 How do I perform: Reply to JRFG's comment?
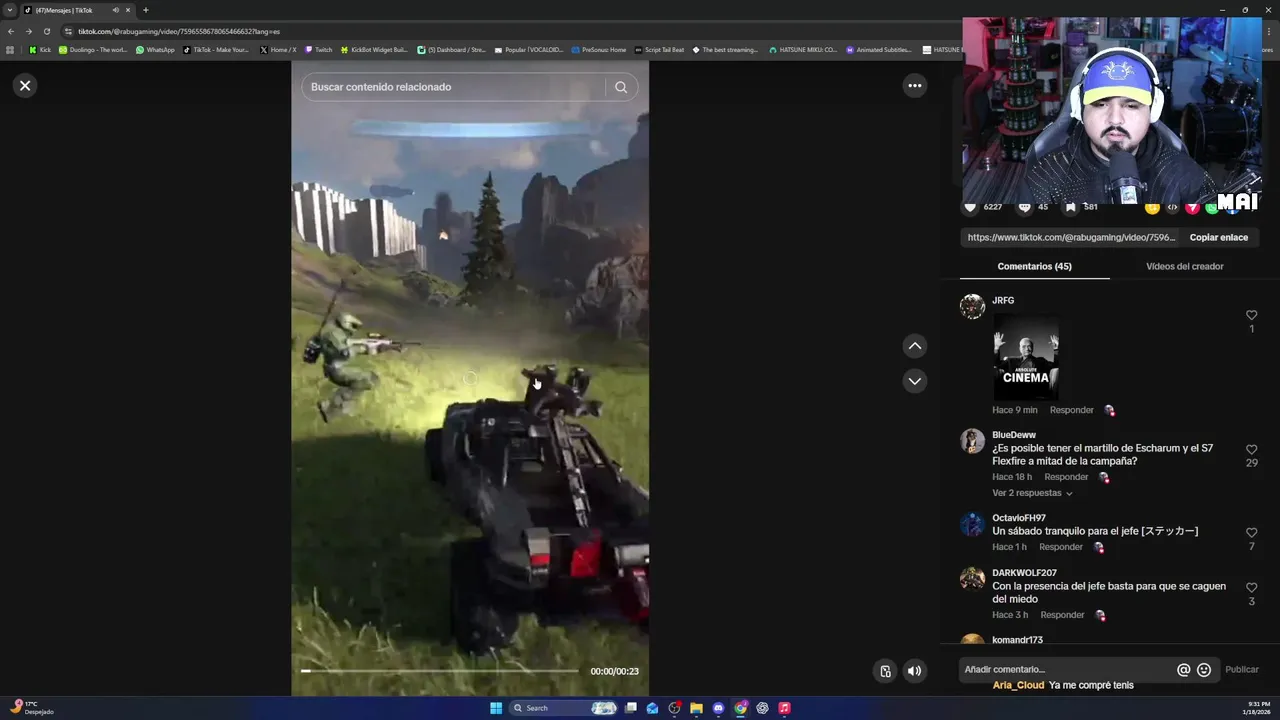(x=1071, y=410)
